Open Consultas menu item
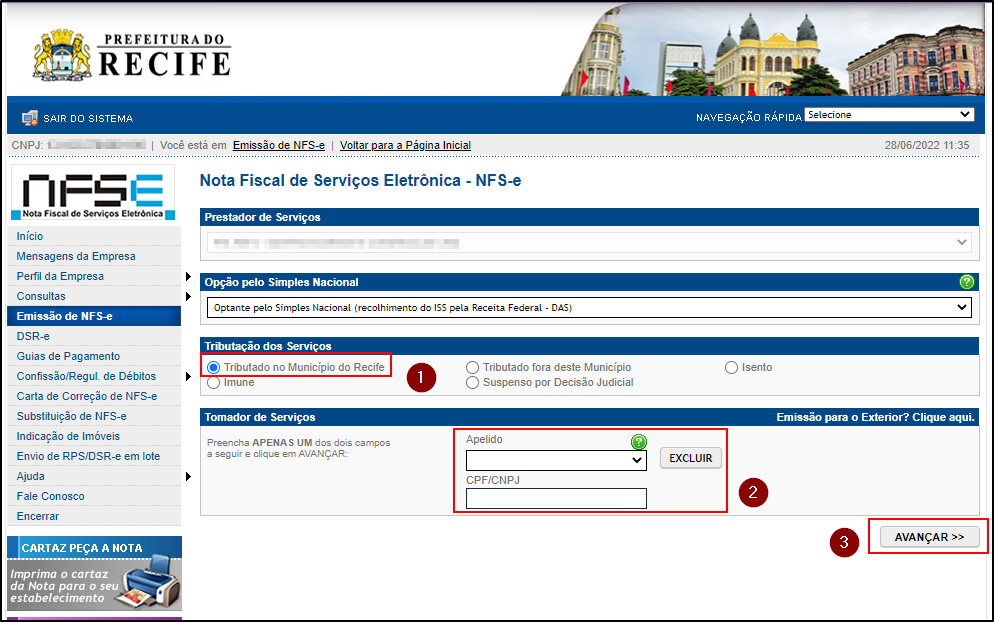994x622 pixels. pos(41,296)
